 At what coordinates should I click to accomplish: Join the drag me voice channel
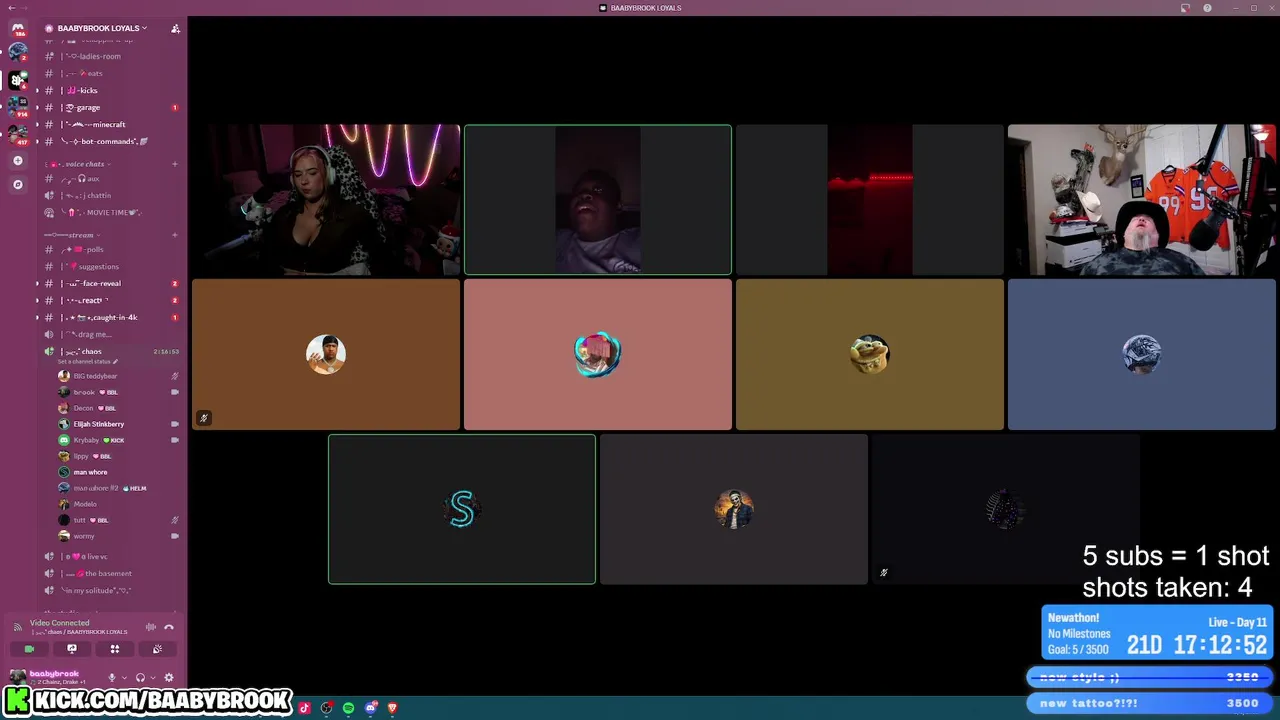[x=112, y=334]
